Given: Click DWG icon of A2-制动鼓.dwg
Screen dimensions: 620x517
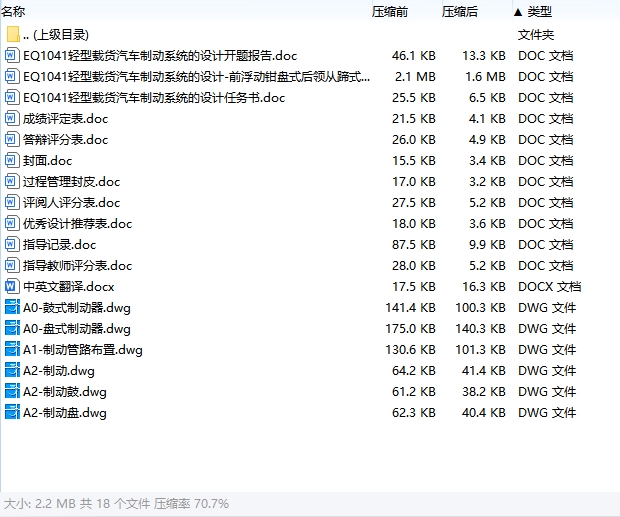Looking at the screenshot, I should [x=12, y=391].
